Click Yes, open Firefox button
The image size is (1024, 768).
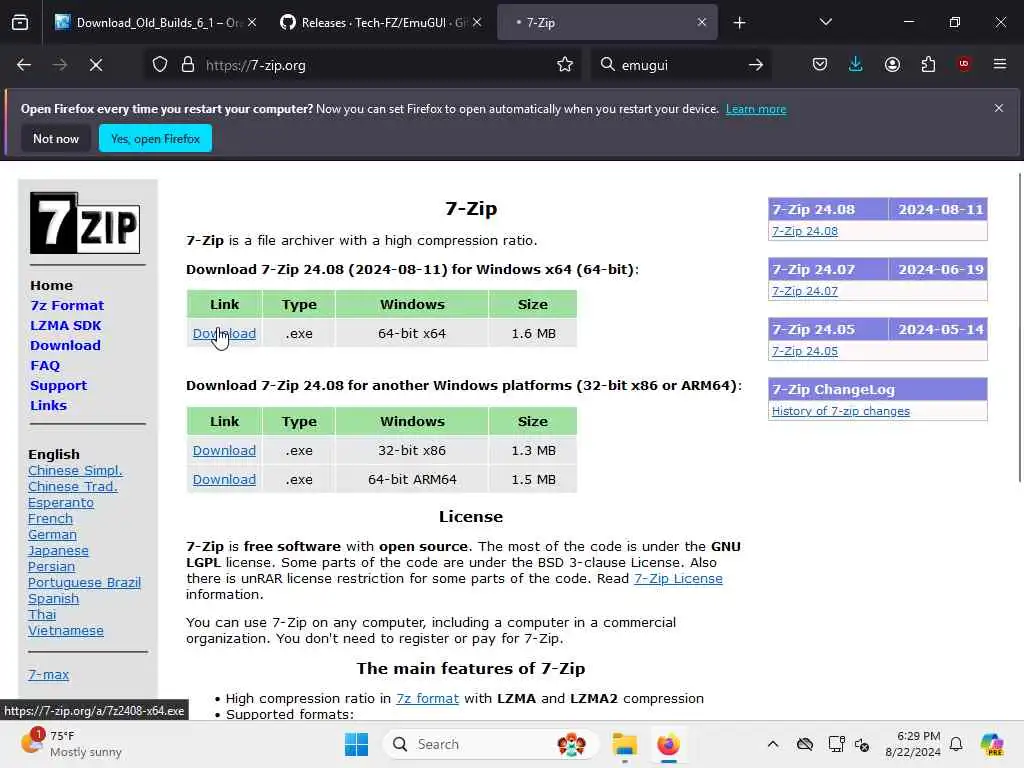click(x=155, y=138)
